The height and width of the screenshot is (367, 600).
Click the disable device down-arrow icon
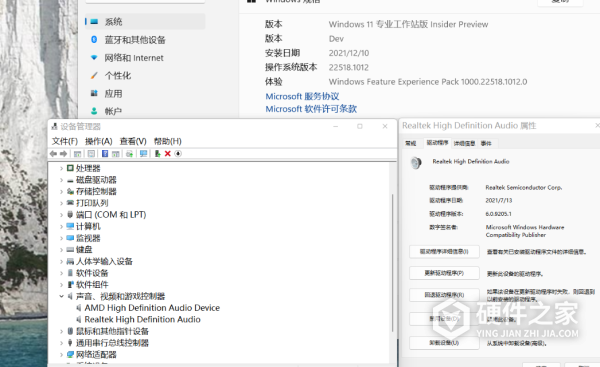pos(178,153)
